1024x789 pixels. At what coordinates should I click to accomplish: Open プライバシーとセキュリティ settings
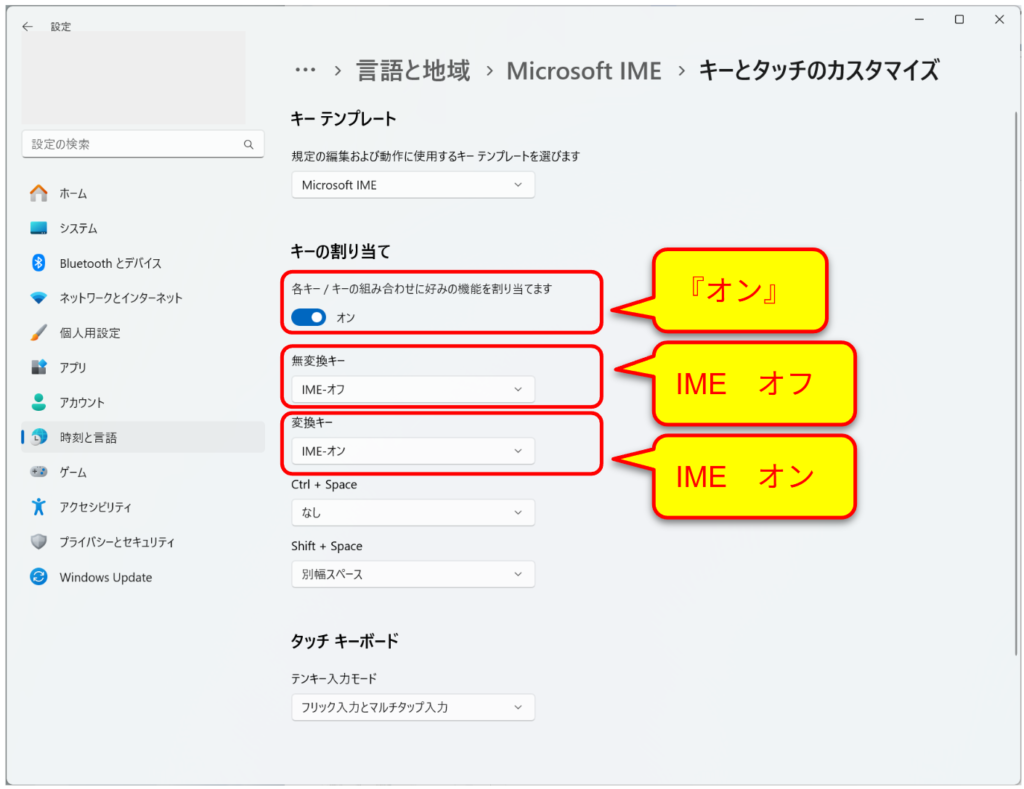tap(143, 541)
